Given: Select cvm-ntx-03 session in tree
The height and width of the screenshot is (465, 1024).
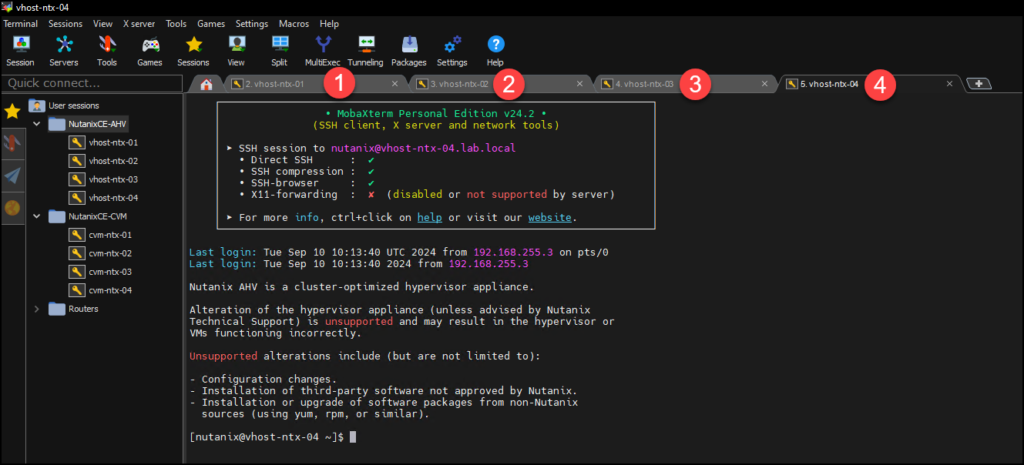Looking at the screenshot, I should pyautogui.click(x=101, y=272).
